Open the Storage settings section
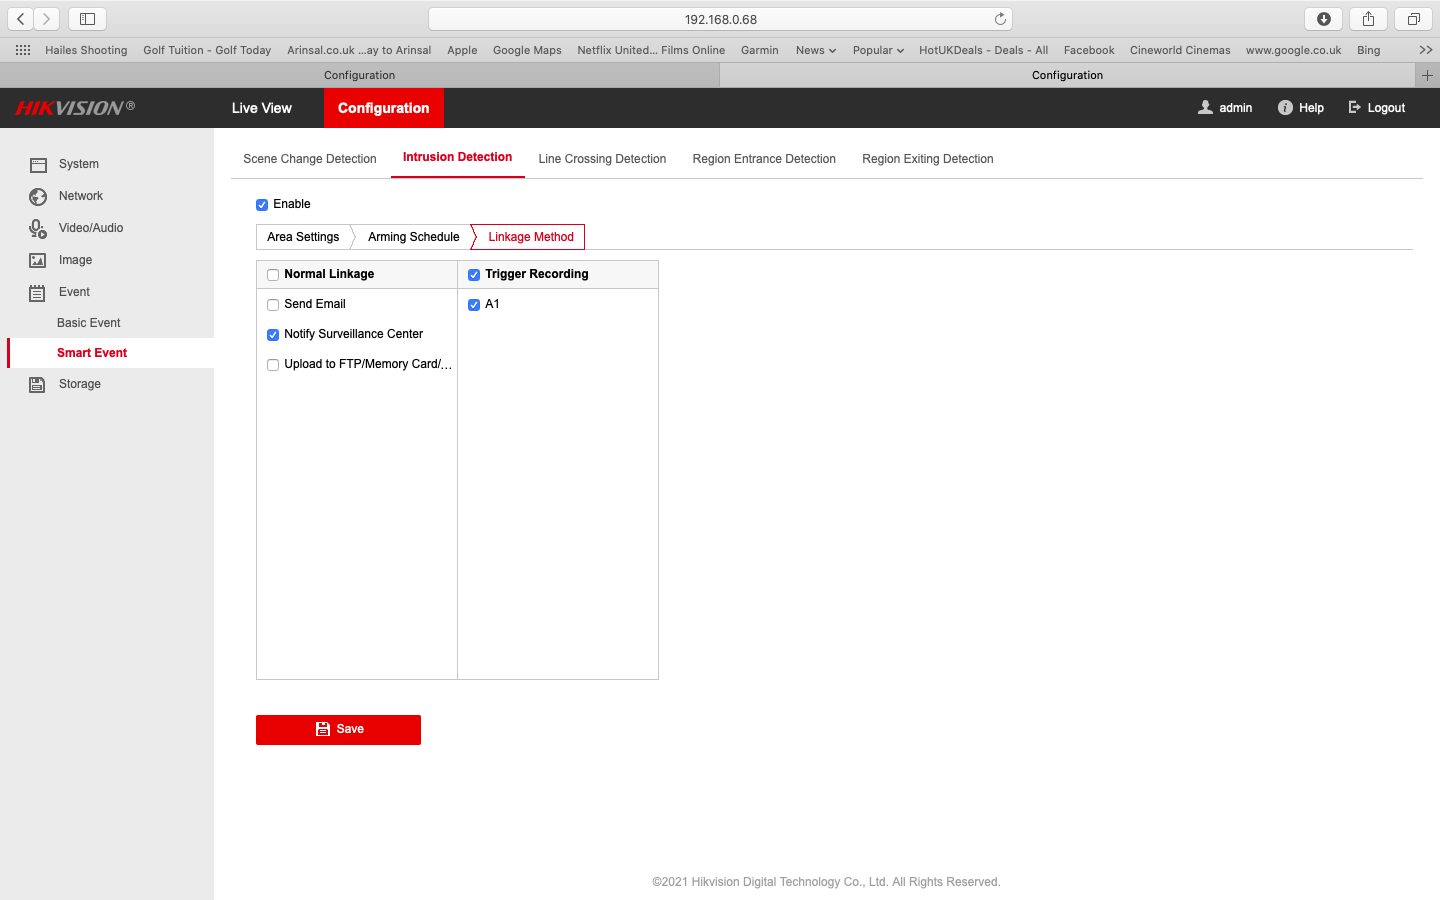 (x=79, y=383)
